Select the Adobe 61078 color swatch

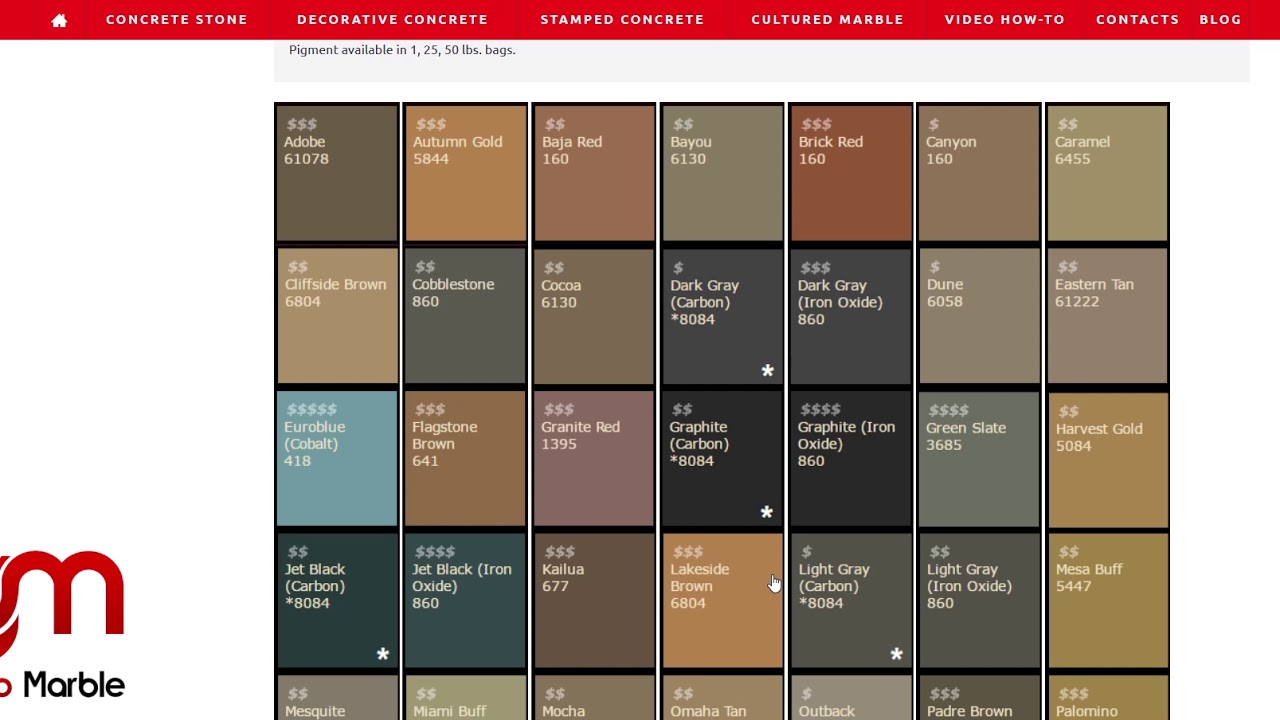(337, 173)
